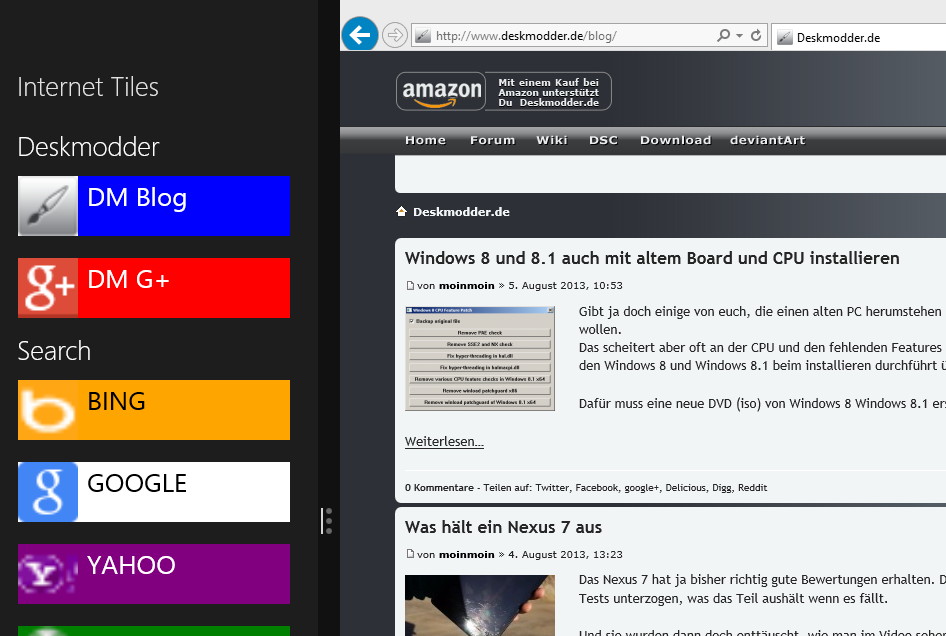Click the Deskmodder group heading

point(88,147)
